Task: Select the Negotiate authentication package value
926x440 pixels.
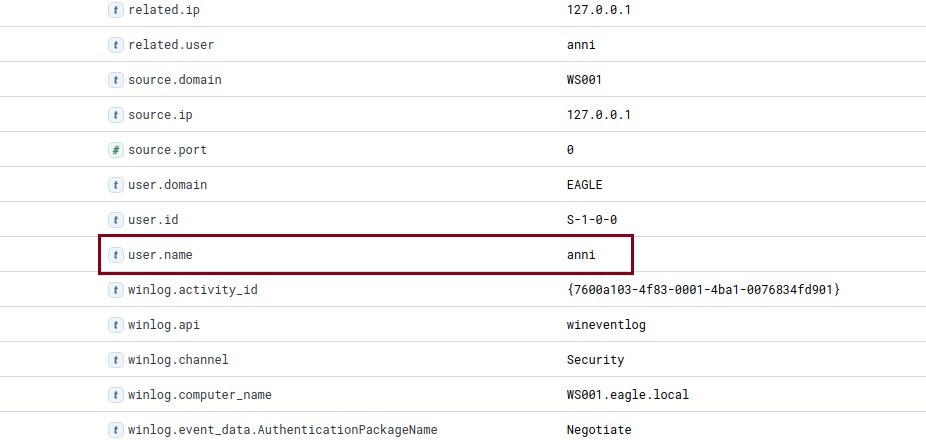Action: pos(599,430)
